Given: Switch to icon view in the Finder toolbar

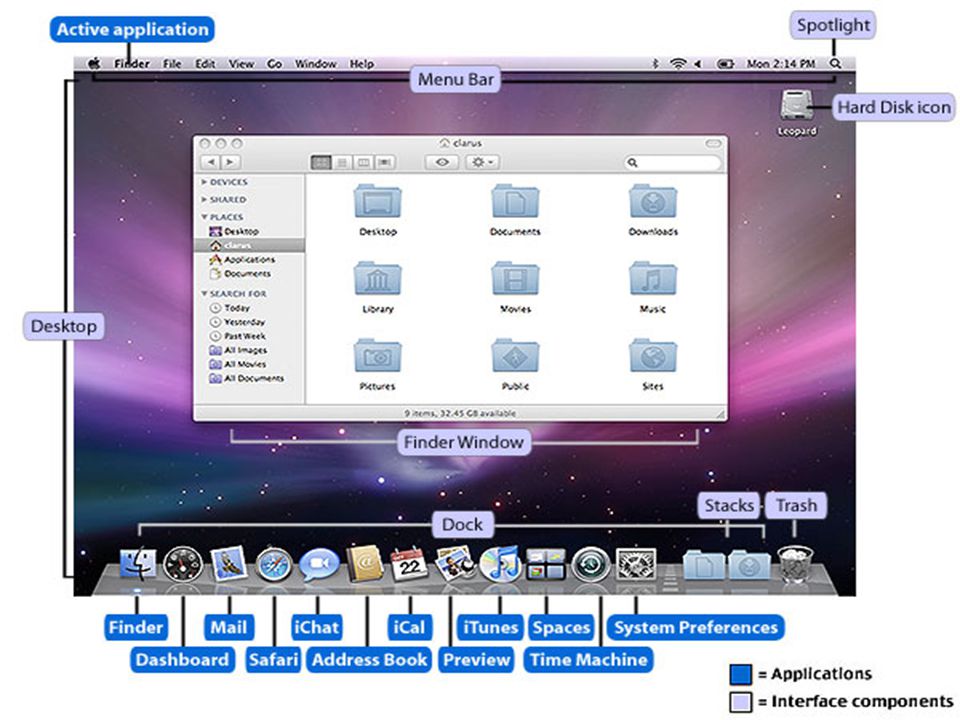Looking at the screenshot, I should click(321, 162).
